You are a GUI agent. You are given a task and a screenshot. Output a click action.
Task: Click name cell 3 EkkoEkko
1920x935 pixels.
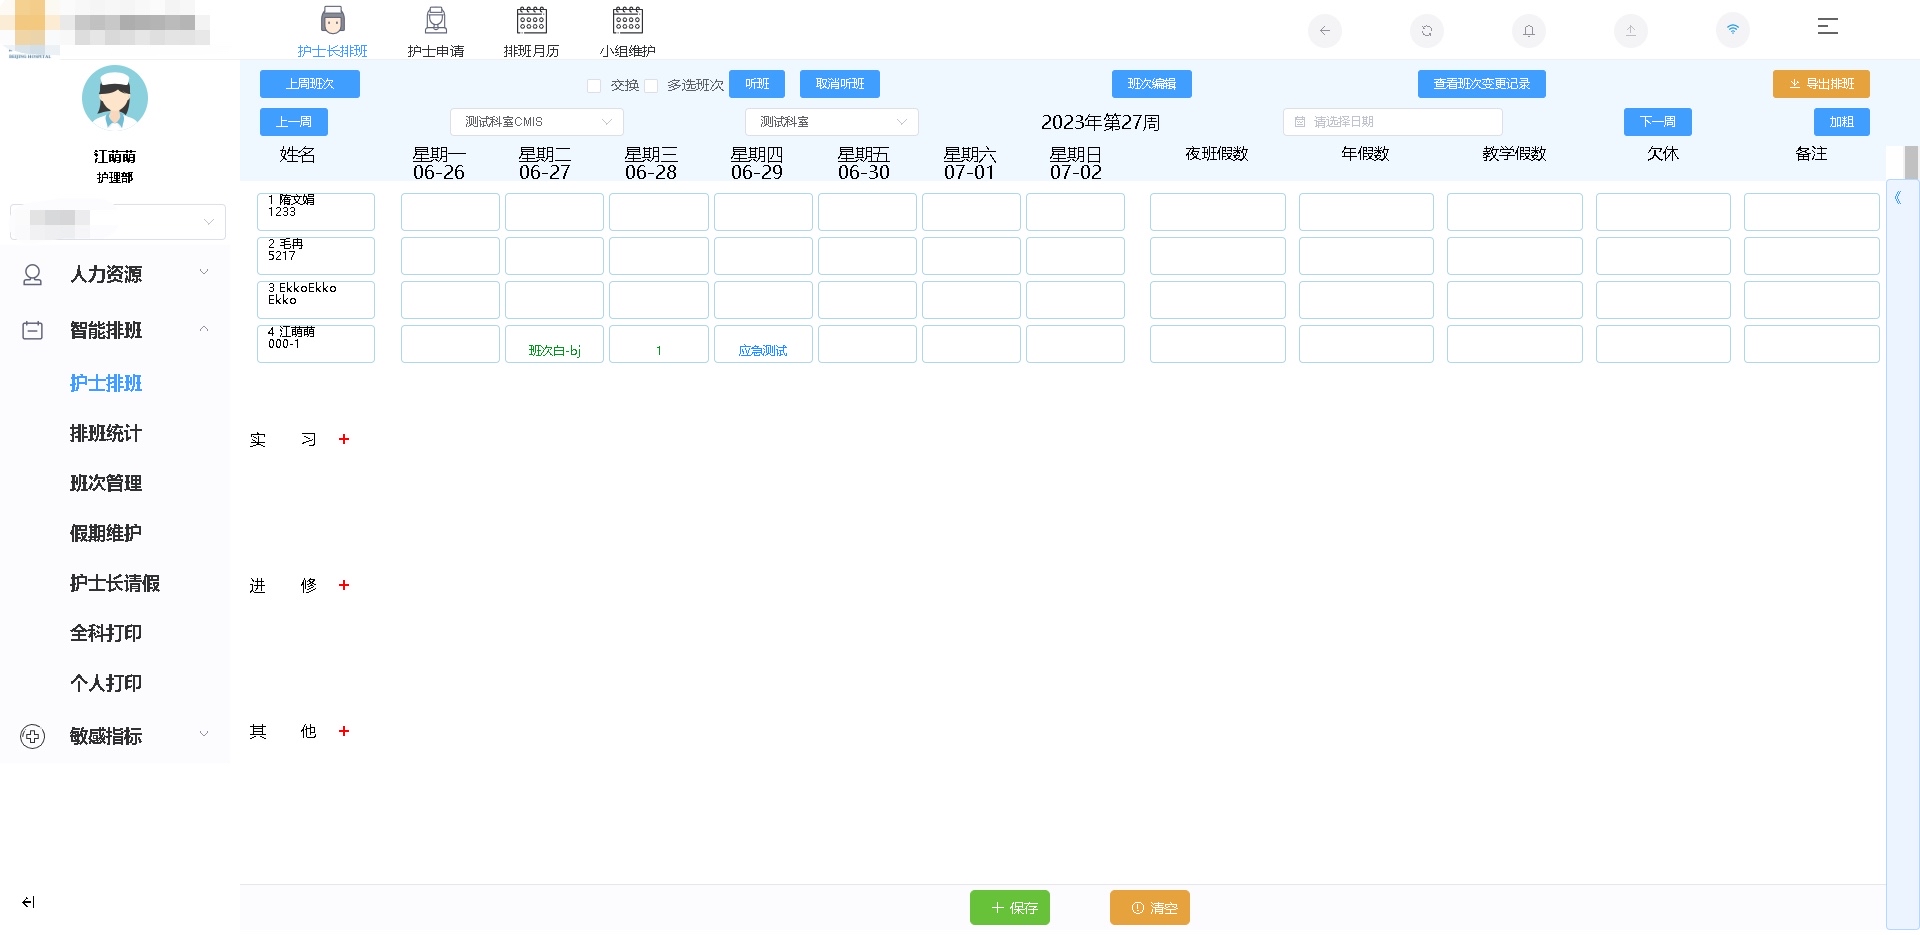coord(316,300)
